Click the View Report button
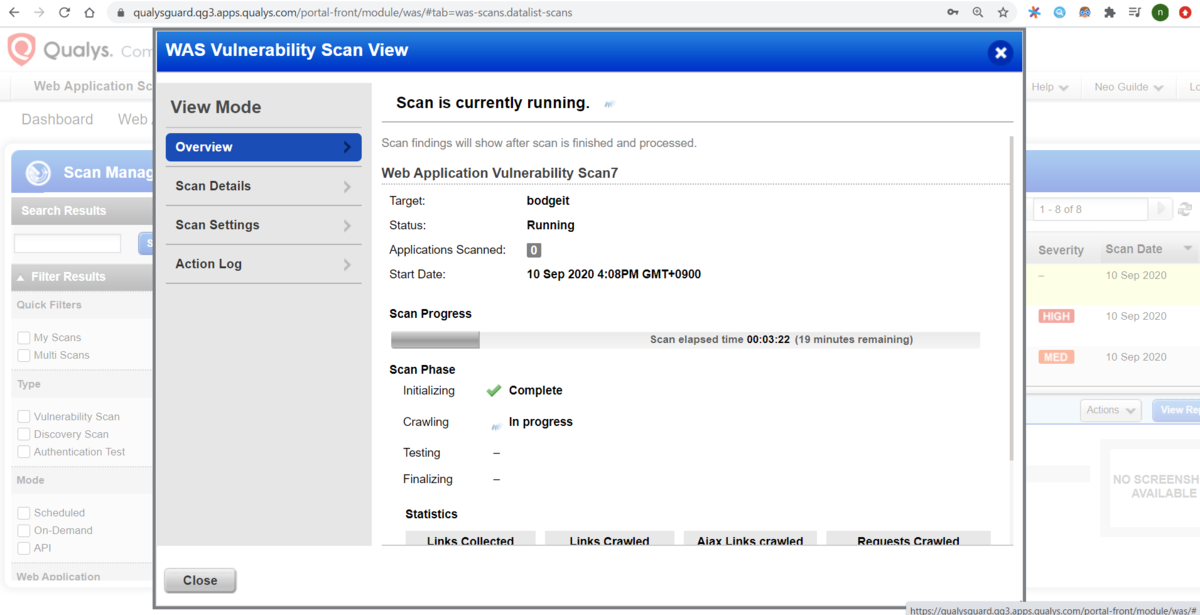1200x615 pixels. [x=1177, y=410]
